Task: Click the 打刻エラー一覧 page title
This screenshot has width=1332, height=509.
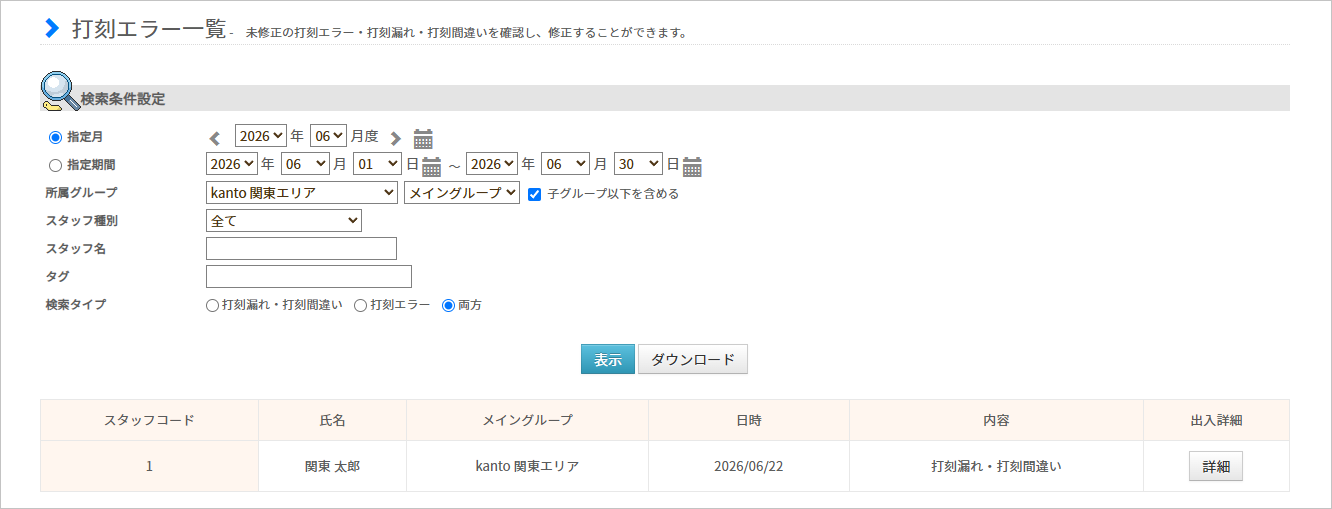Action: [149, 29]
